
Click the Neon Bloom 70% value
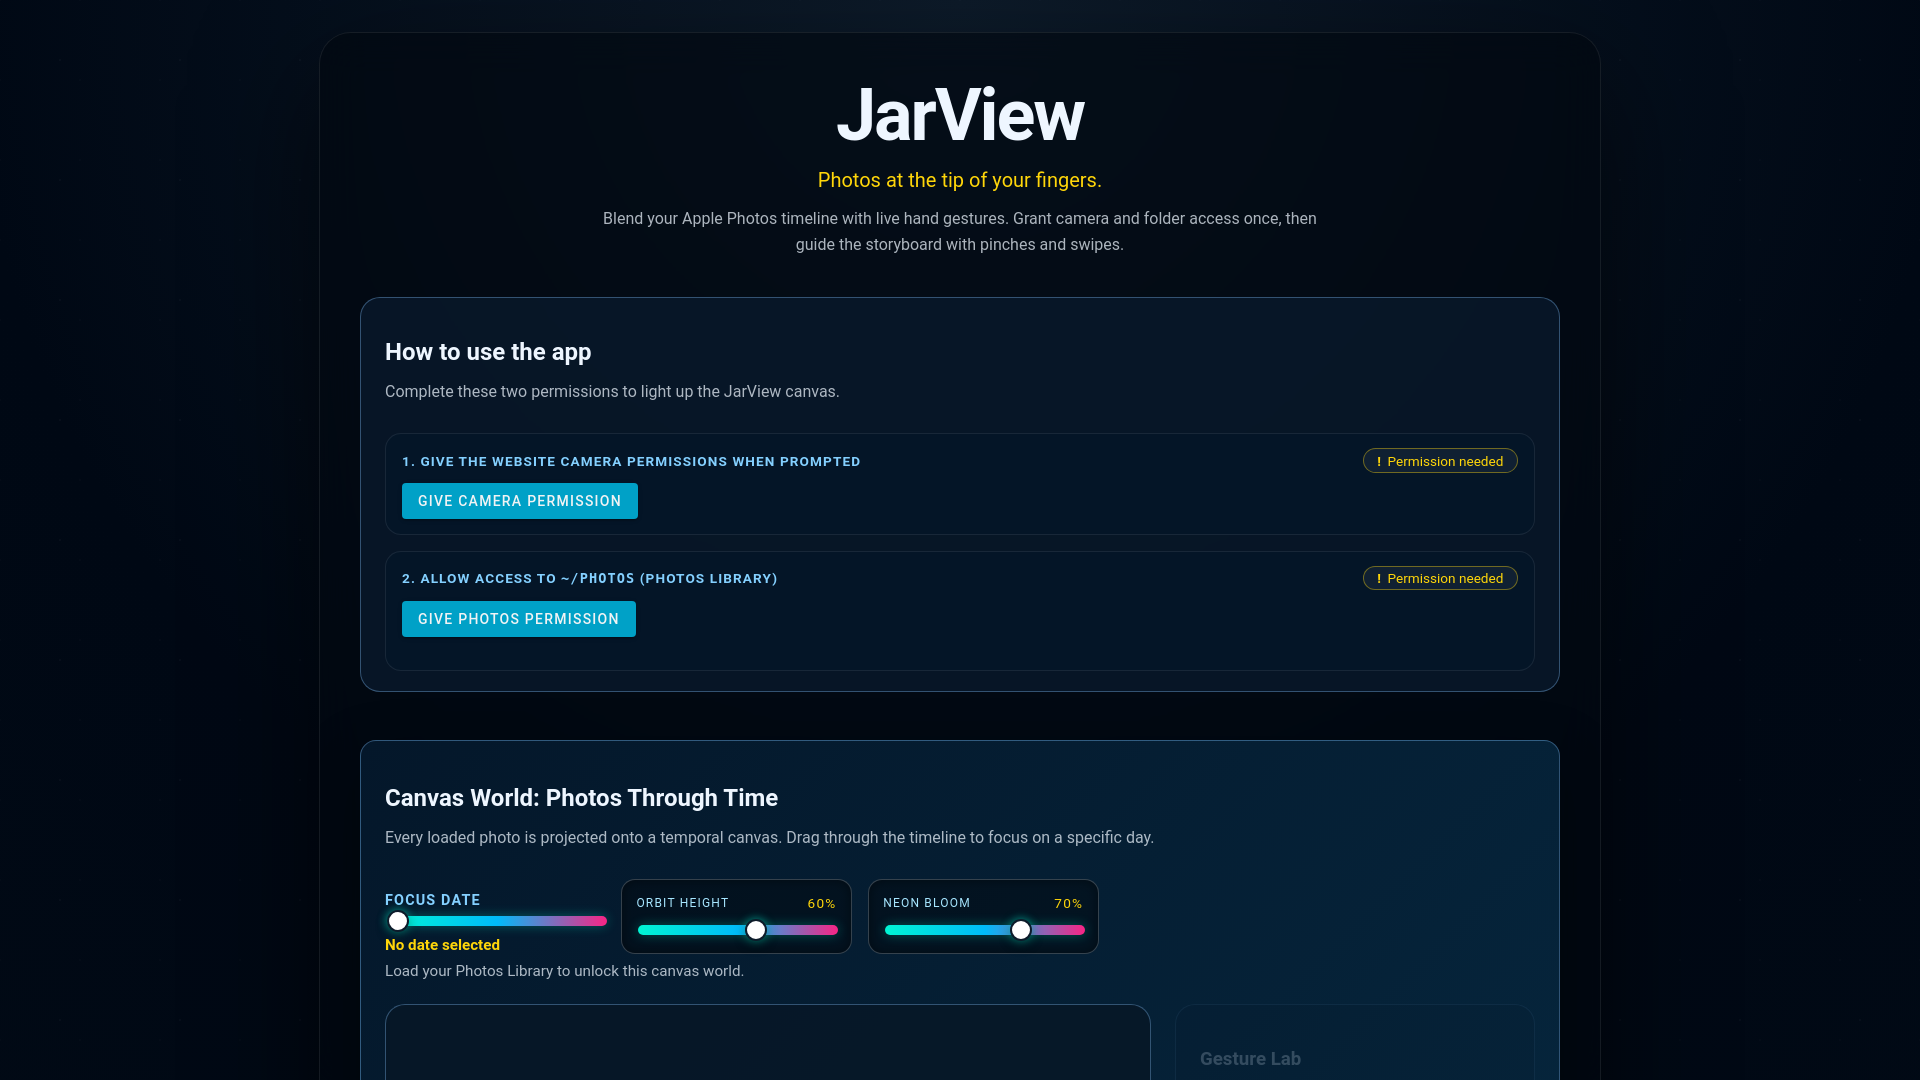point(1068,903)
